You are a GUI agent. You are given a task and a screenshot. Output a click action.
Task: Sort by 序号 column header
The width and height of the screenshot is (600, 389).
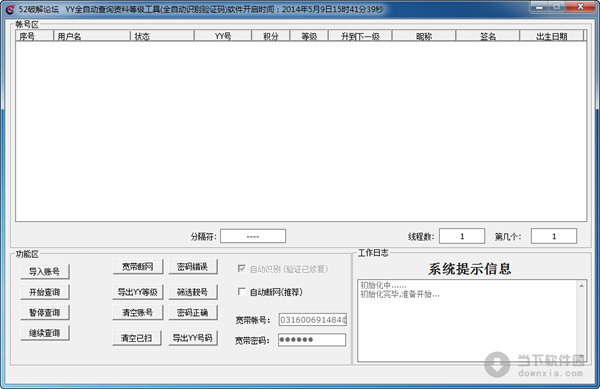[x=34, y=36]
